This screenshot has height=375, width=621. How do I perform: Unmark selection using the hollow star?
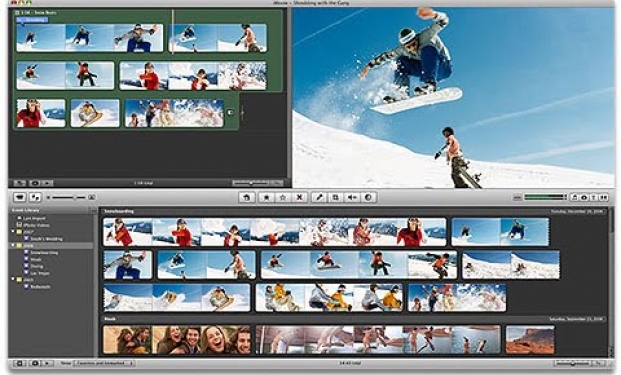click(283, 197)
